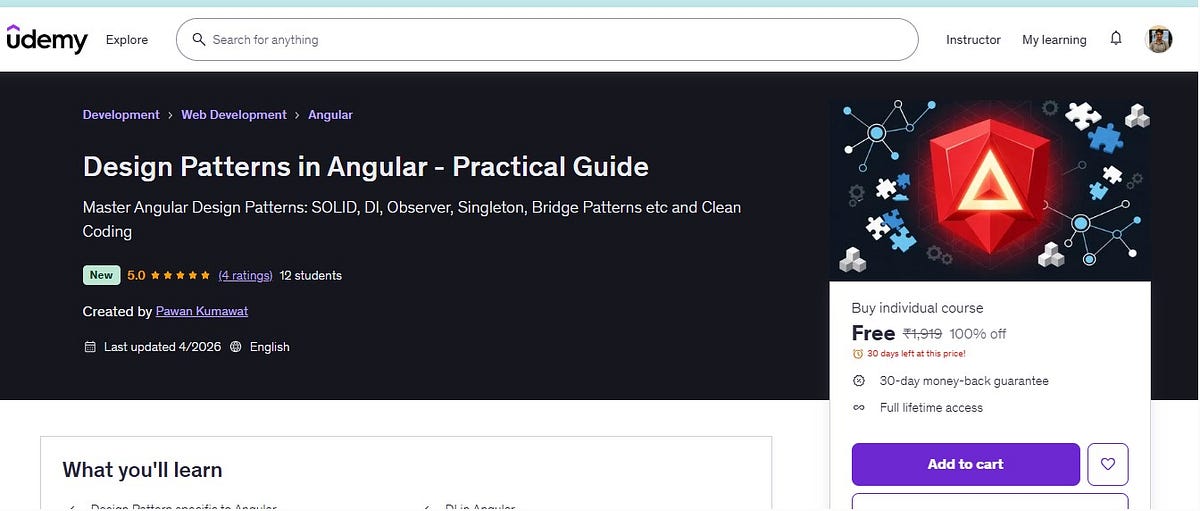1200x511 pixels.
Task: Go to Web Development breadcrumb
Action: (234, 115)
